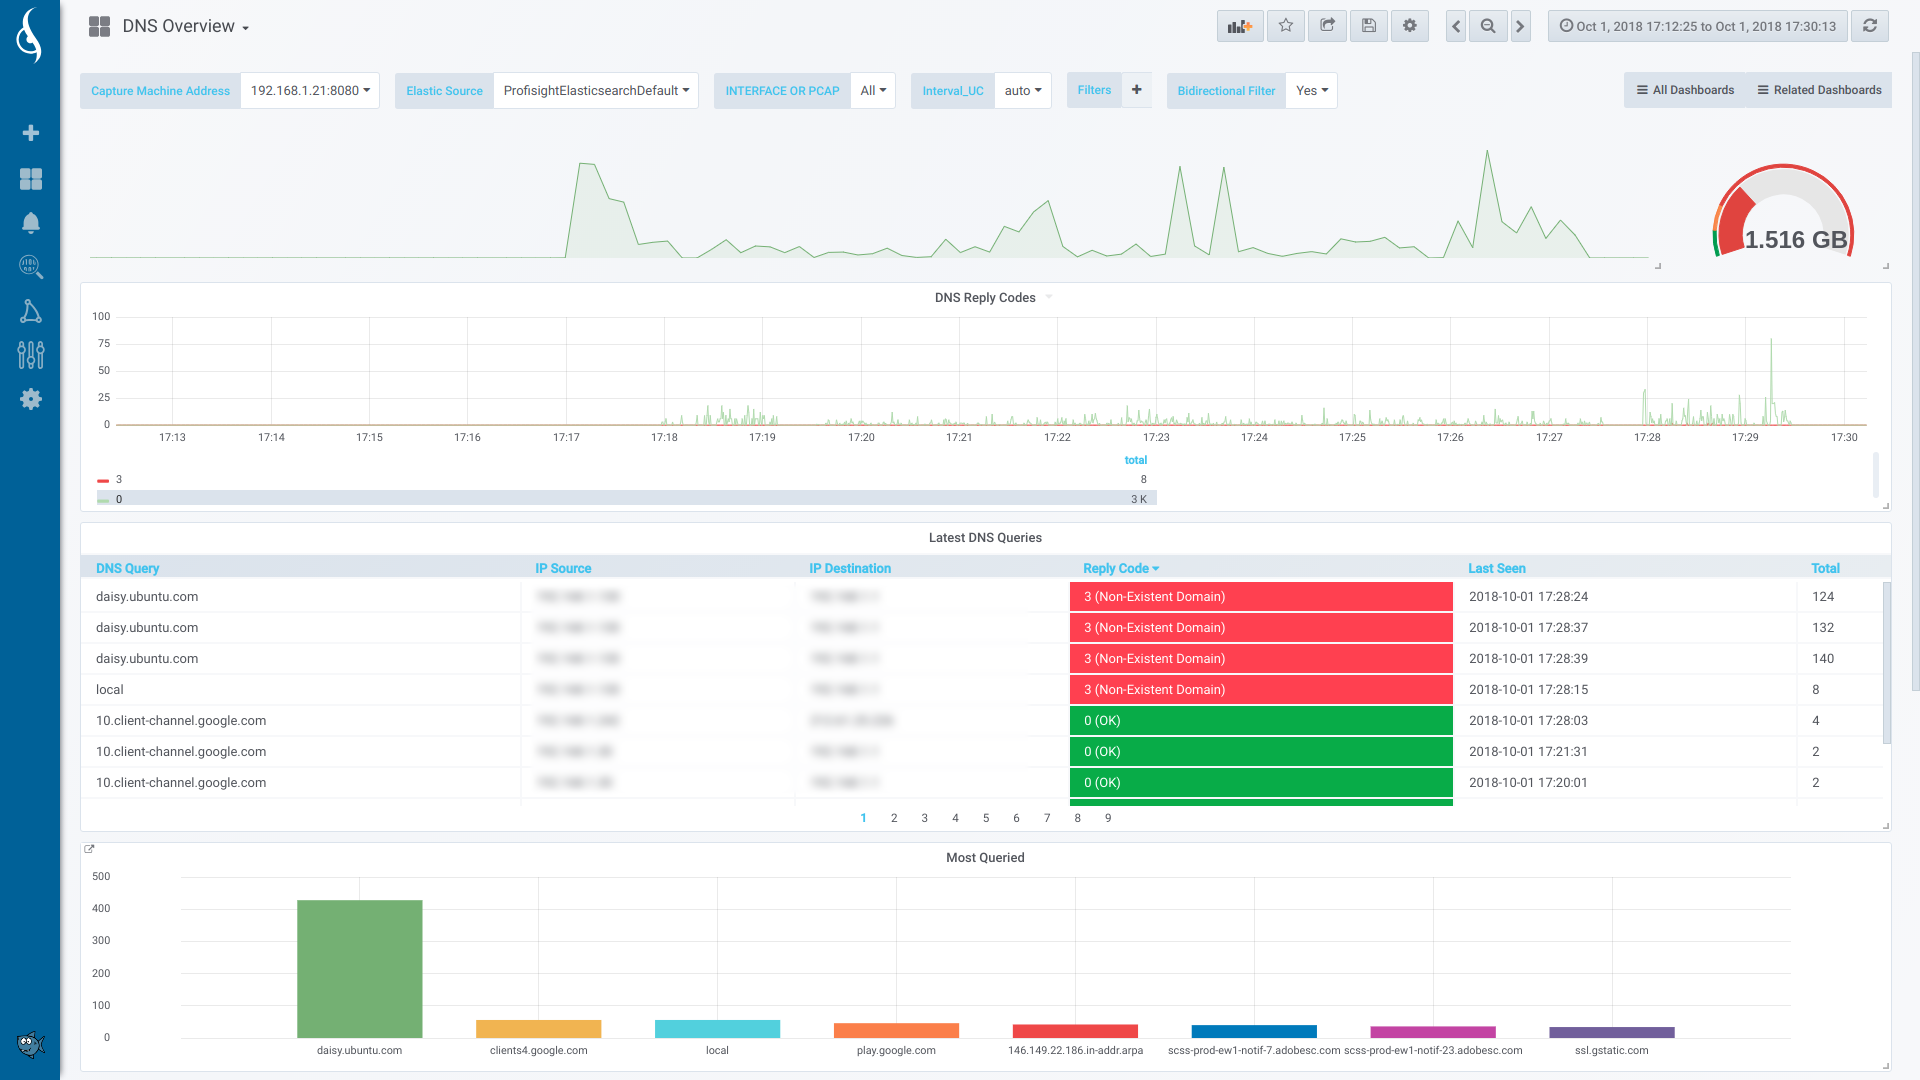This screenshot has height=1080, width=1920.
Task: Go to page 5 of DNS queries
Action: click(x=986, y=818)
